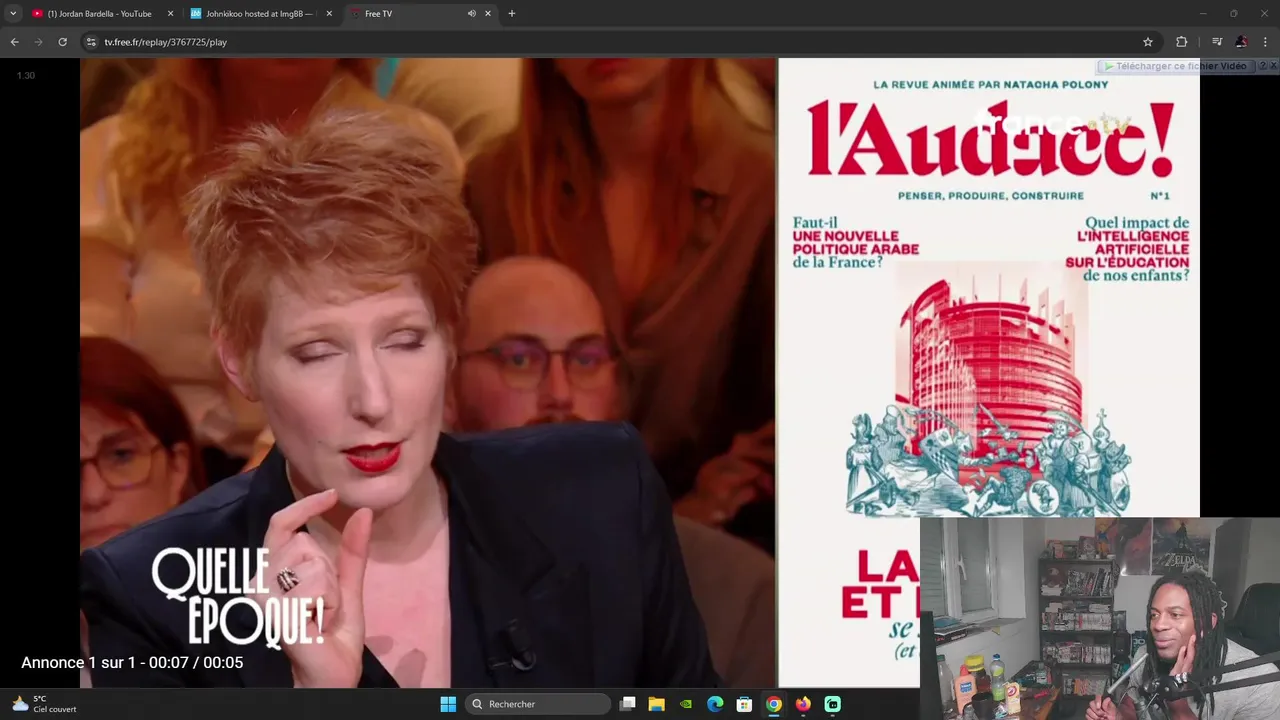Image resolution: width=1280 pixels, height=720 pixels.
Task: Click the Rechercher taskbar search box
Action: point(538,704)
